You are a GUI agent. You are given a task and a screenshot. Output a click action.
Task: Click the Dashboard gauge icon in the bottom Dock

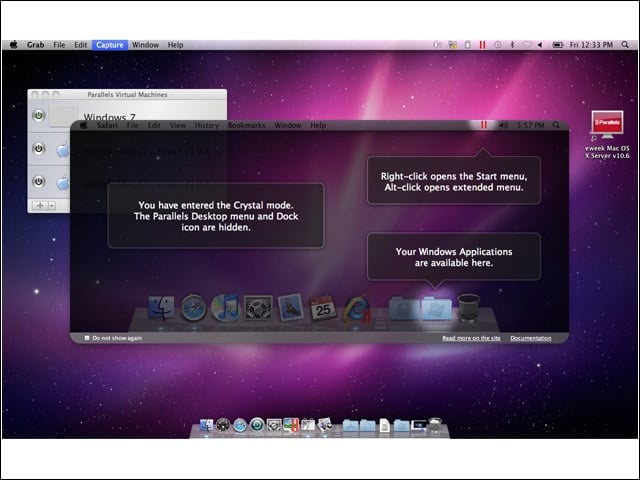click(x=223, y=425)
